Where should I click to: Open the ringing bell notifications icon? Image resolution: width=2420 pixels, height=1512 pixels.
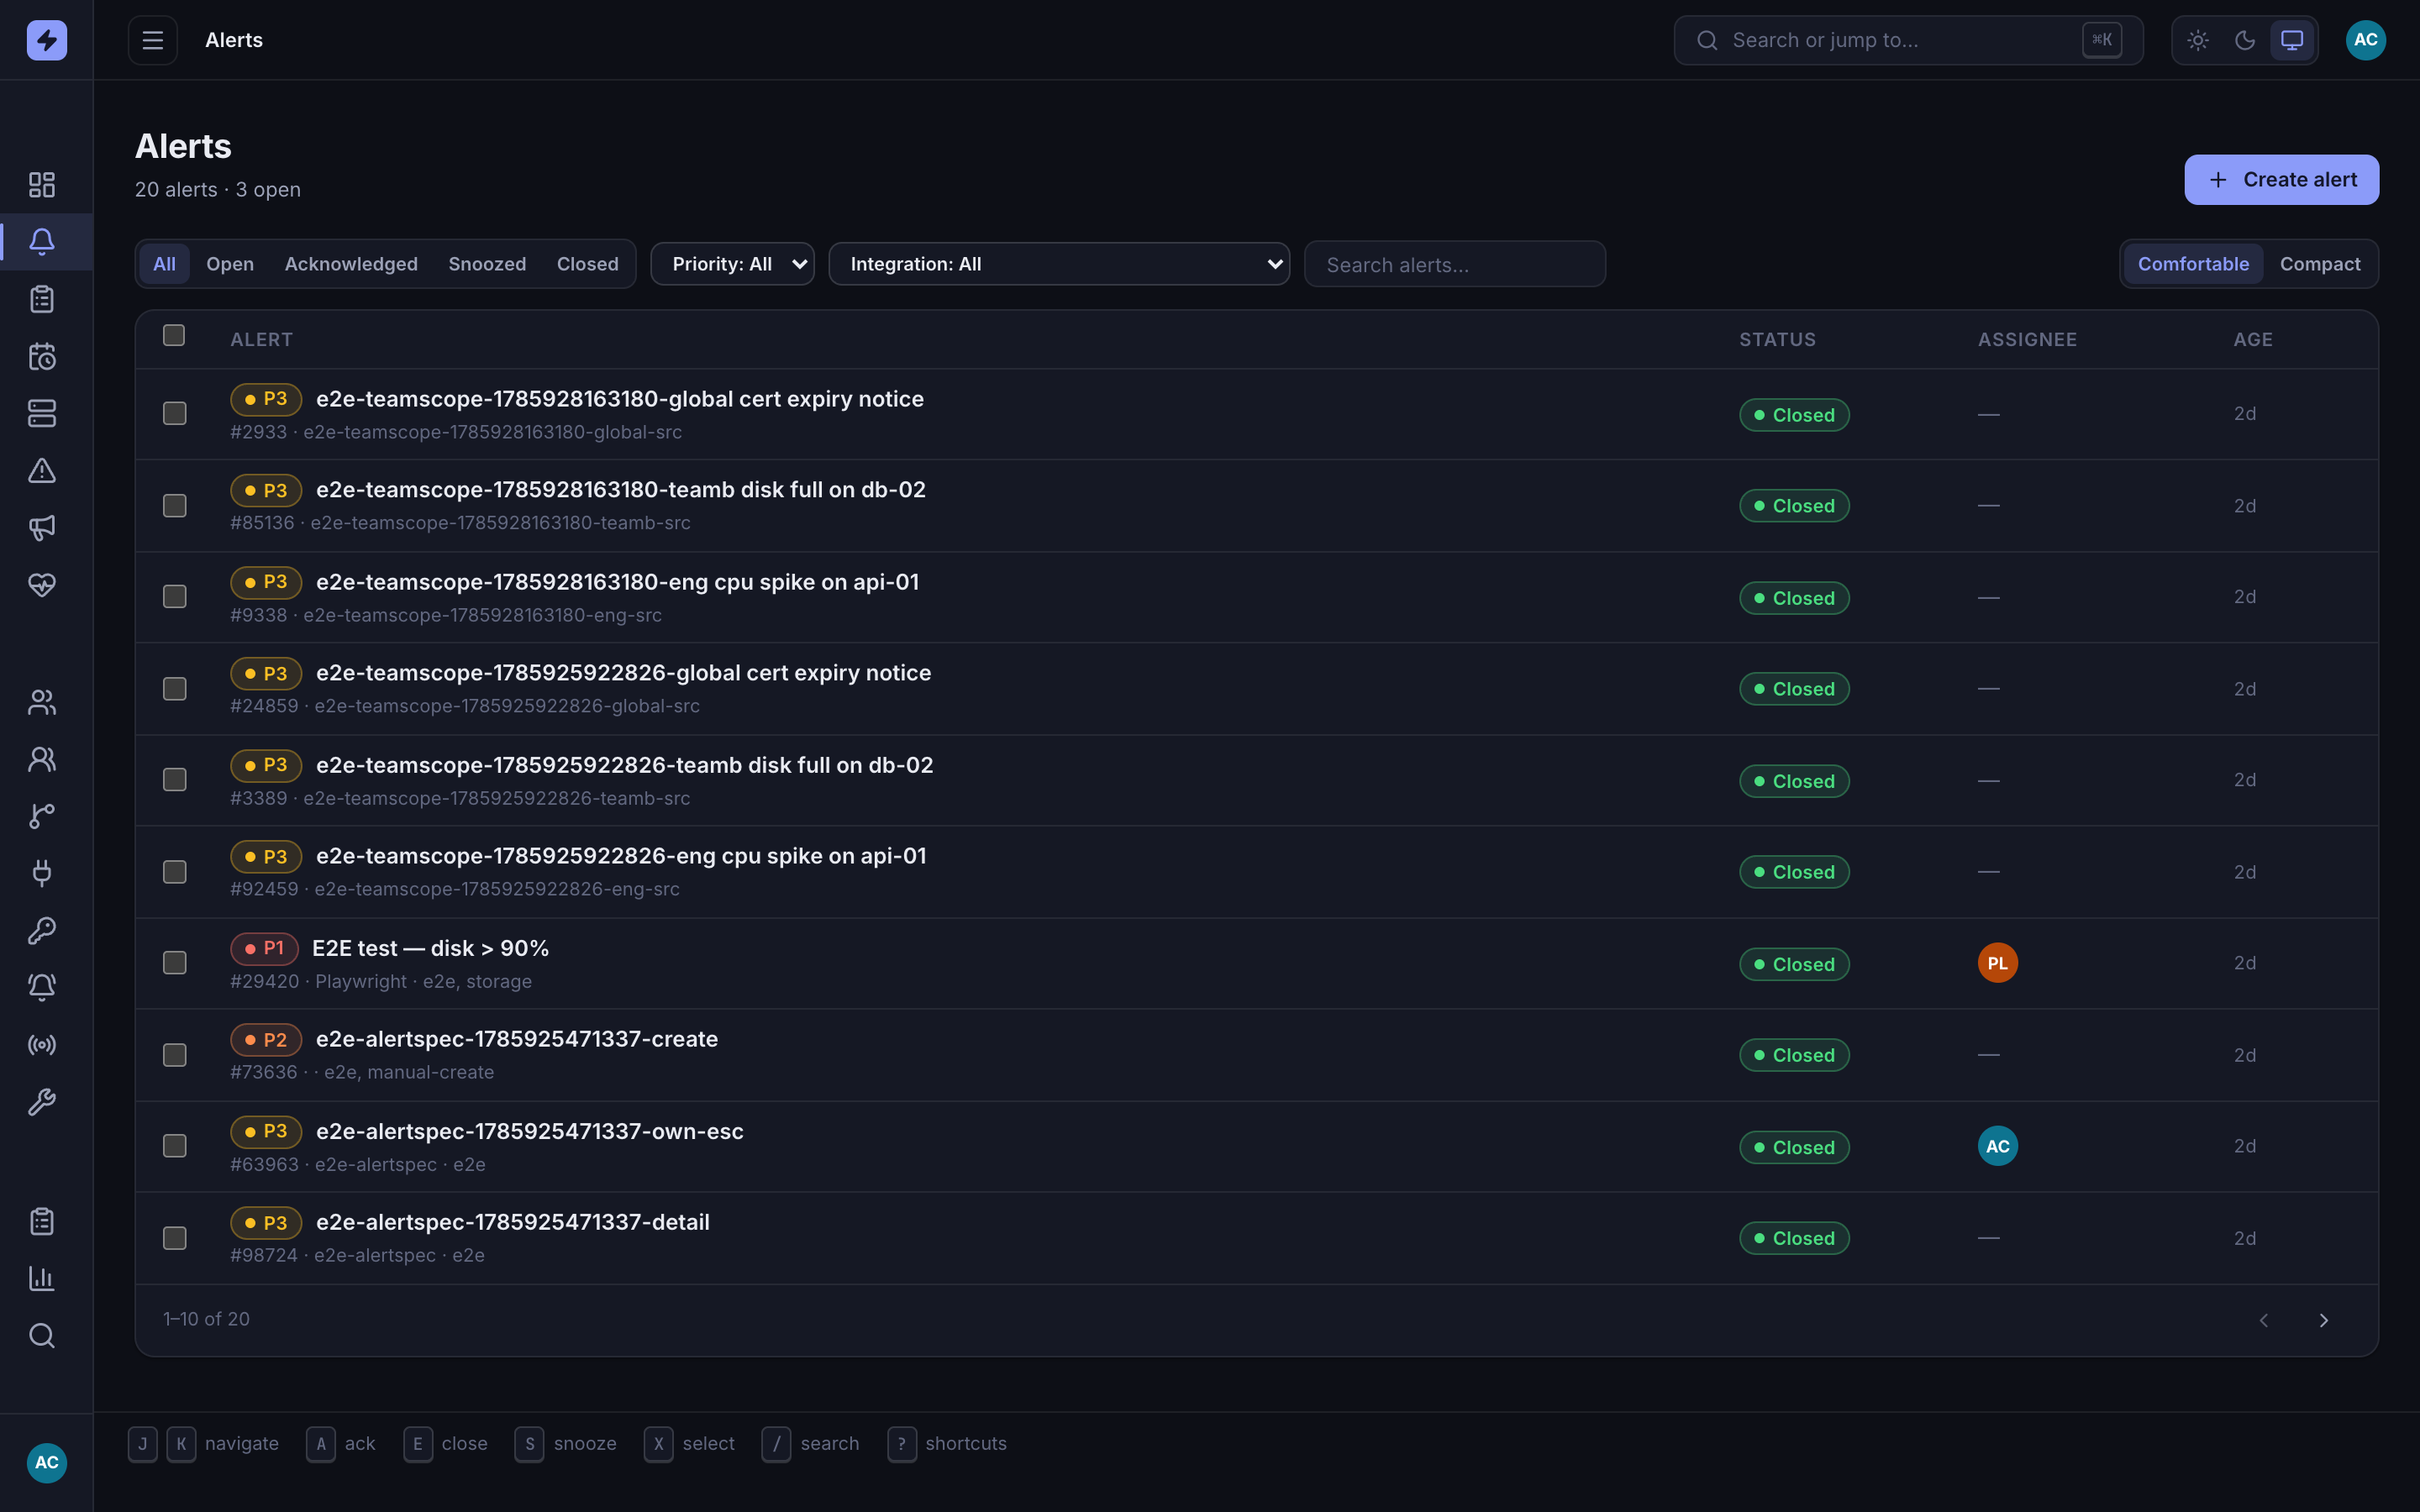click(42, 988)
